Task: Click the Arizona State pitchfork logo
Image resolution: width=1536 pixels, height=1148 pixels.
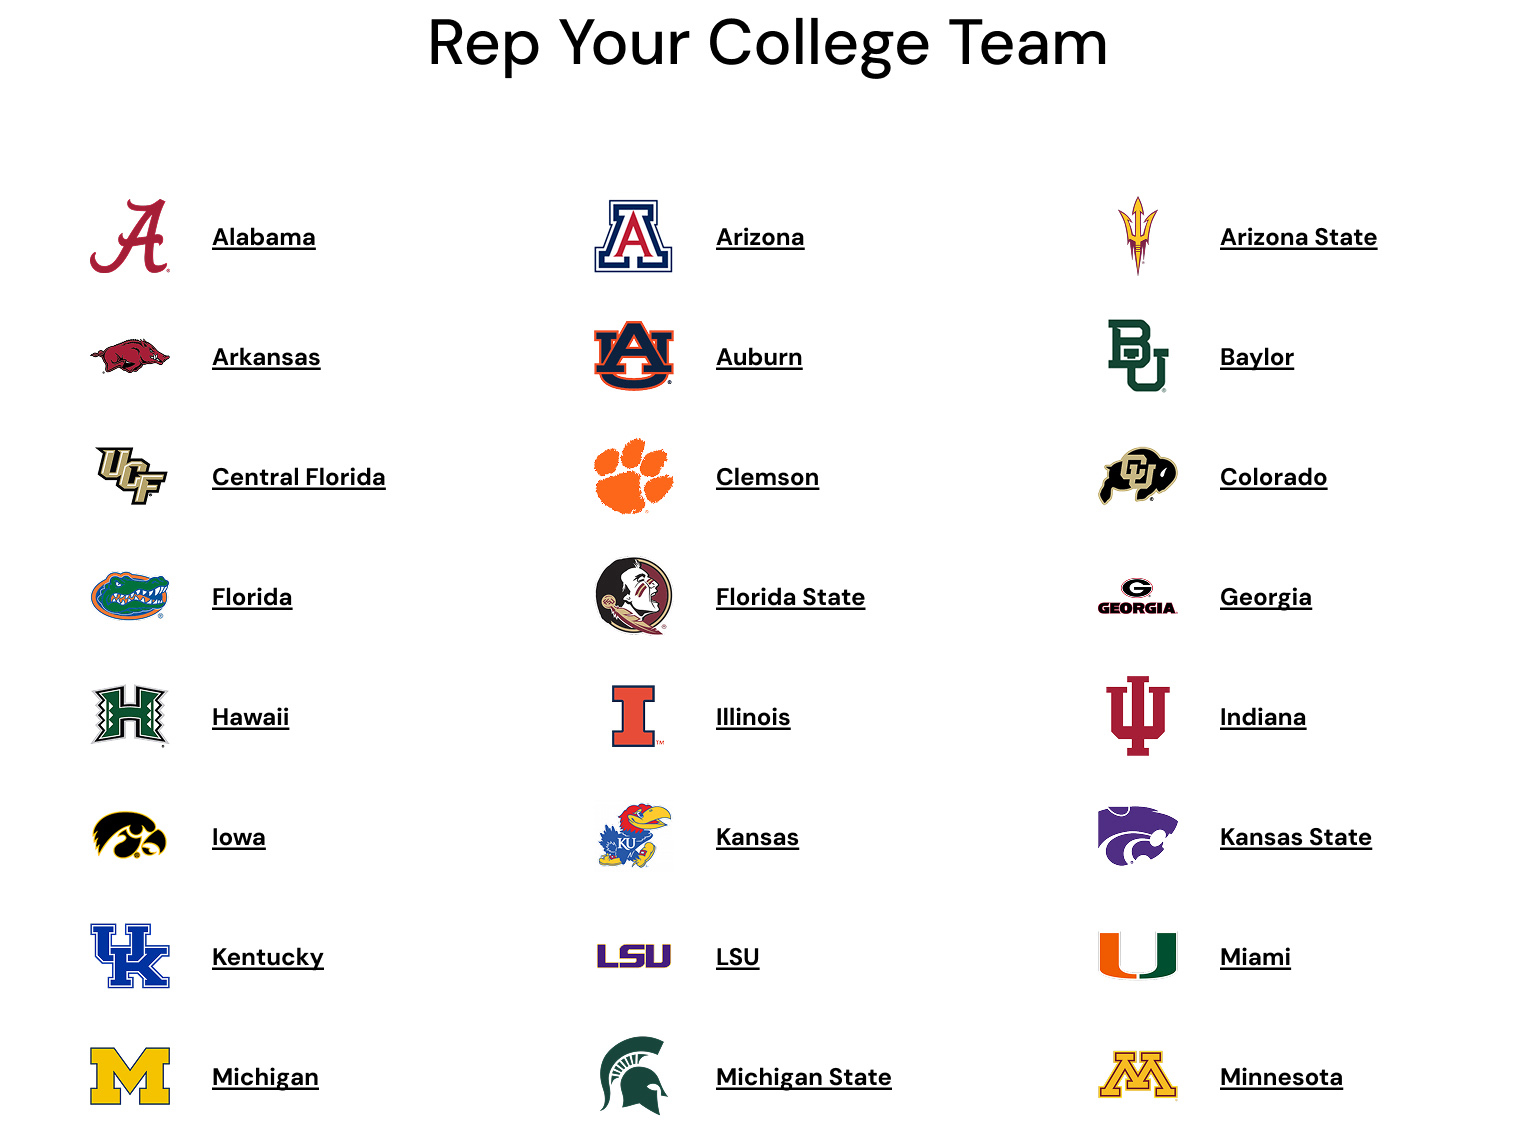Action: click(1138, 237)
